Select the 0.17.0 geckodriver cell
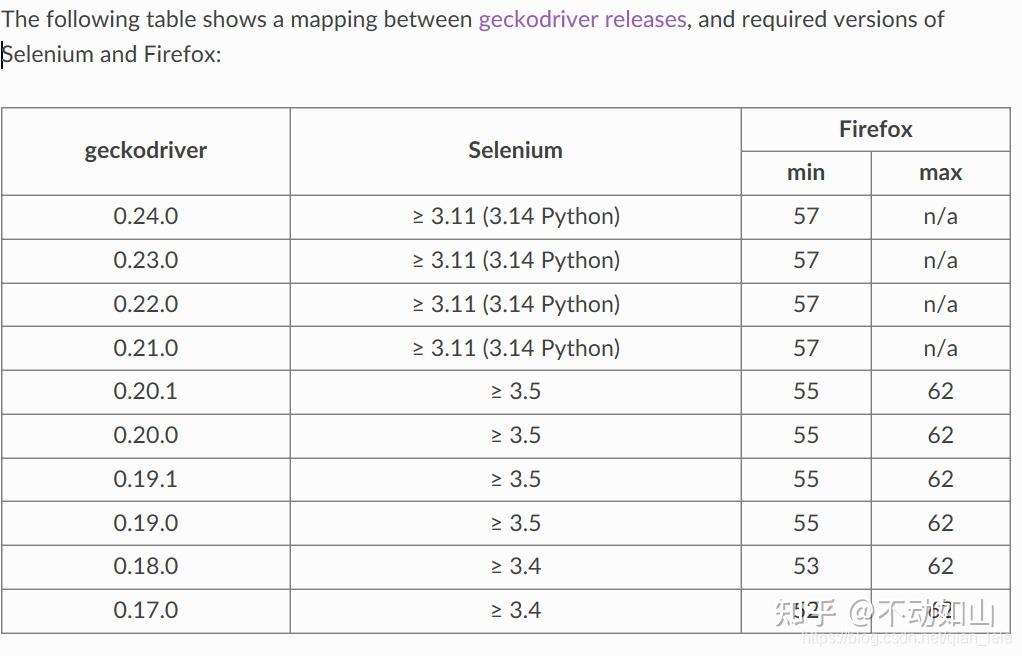The width and height of the screenshot is (1022, 656). [x=146, y=610]
